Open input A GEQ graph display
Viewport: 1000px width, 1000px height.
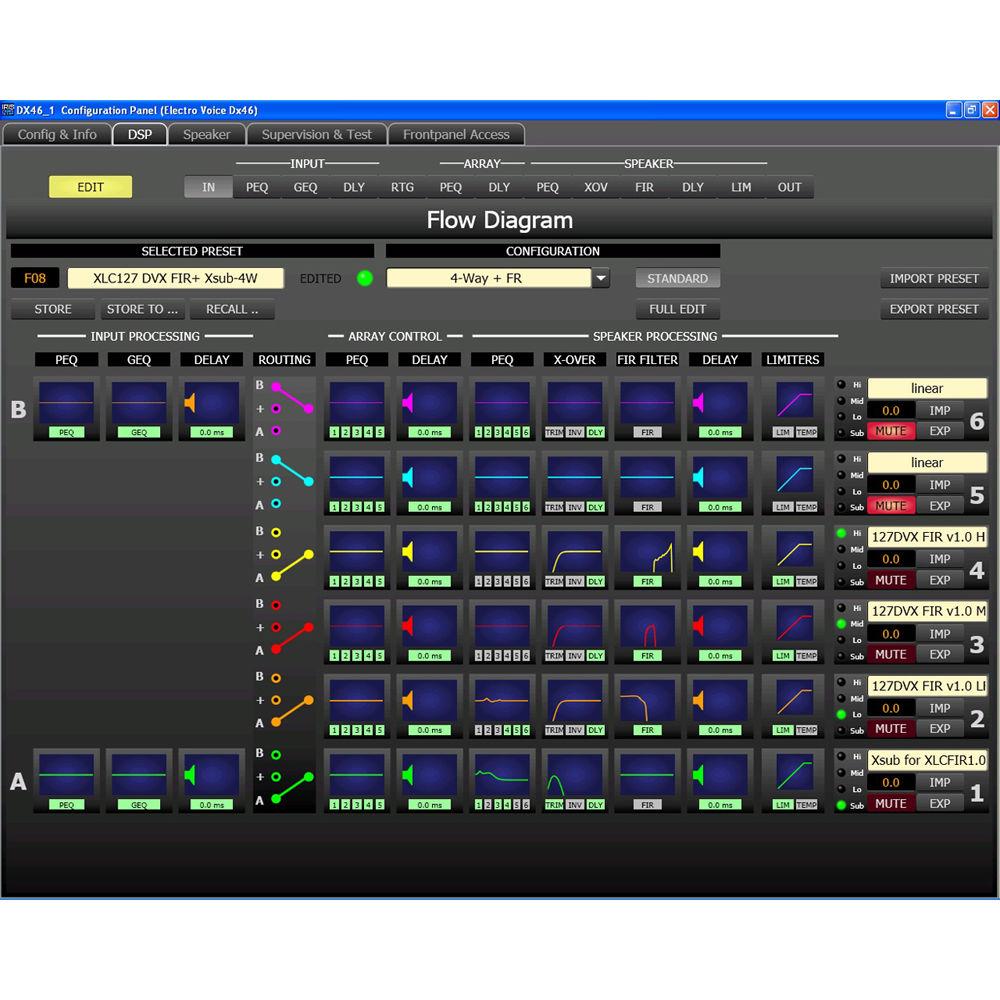click(x=139, y=775)
